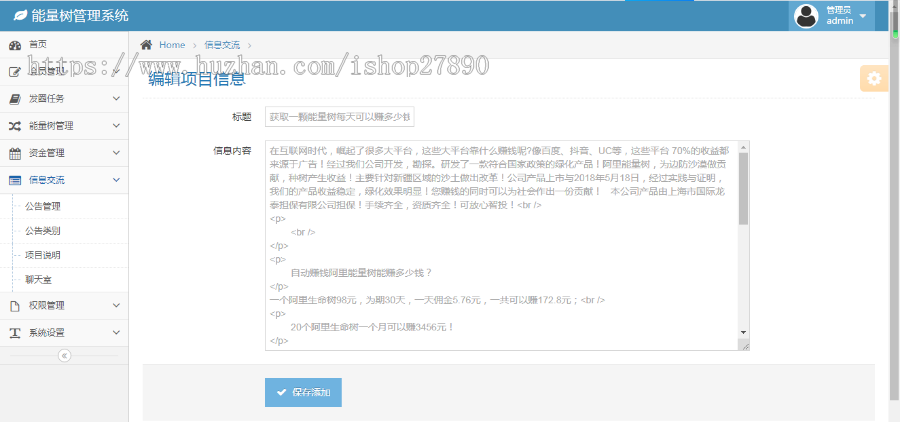
Task: Click the edit pencil icon in sidebar
Action: pos(15,72)
